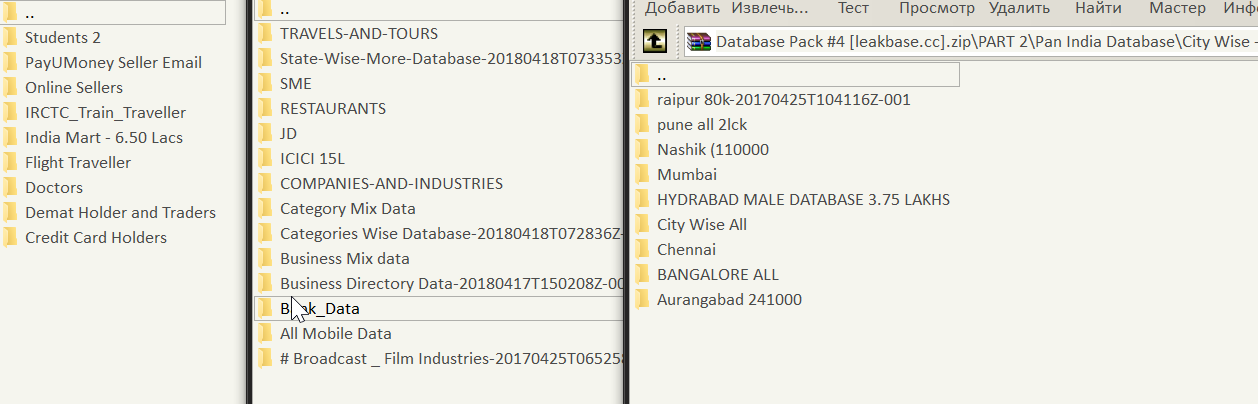Image resolution: width=1258 pixels, height=404 pixels.
Task: Select the highlighted 'Bank_Data' folder row
Action: pyautogui.click(x=440, y=308)
